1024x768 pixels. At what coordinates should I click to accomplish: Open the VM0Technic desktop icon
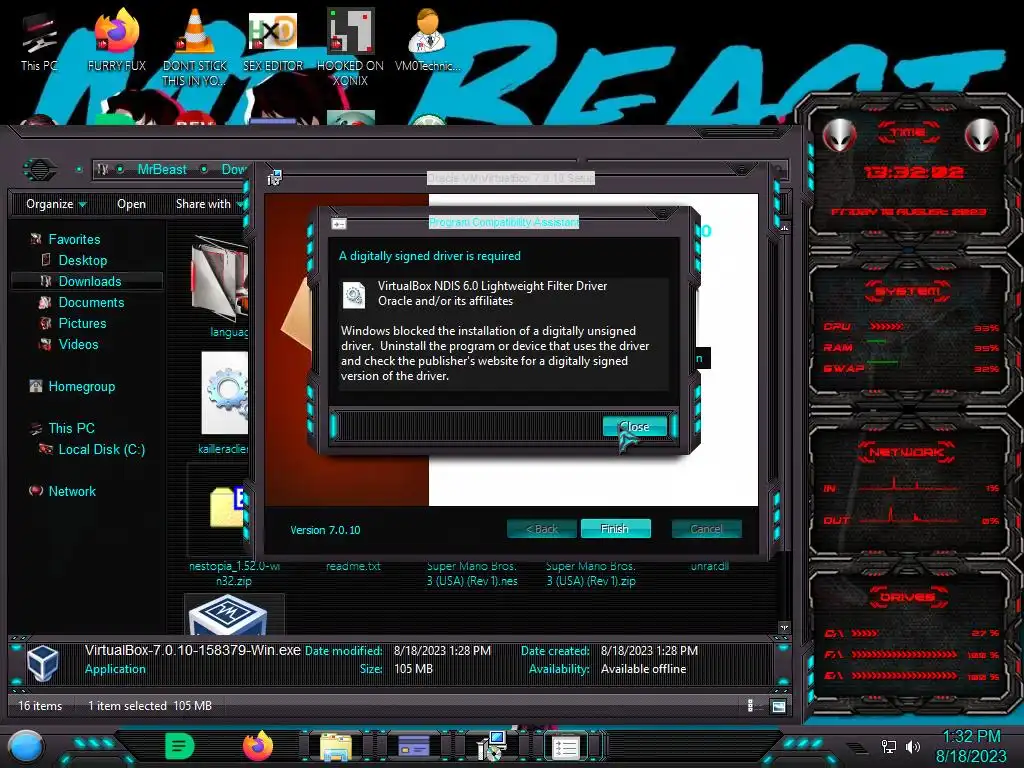[427, 40]
